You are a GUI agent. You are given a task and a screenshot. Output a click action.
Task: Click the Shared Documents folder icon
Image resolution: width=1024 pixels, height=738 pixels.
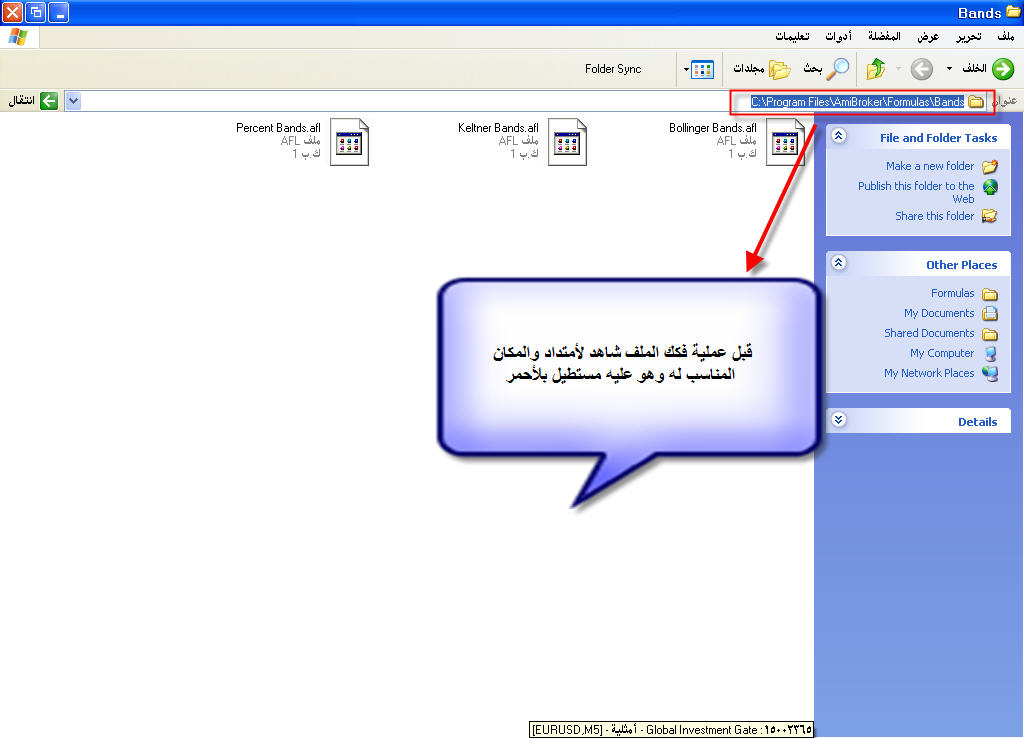click(x=990, y=334)
